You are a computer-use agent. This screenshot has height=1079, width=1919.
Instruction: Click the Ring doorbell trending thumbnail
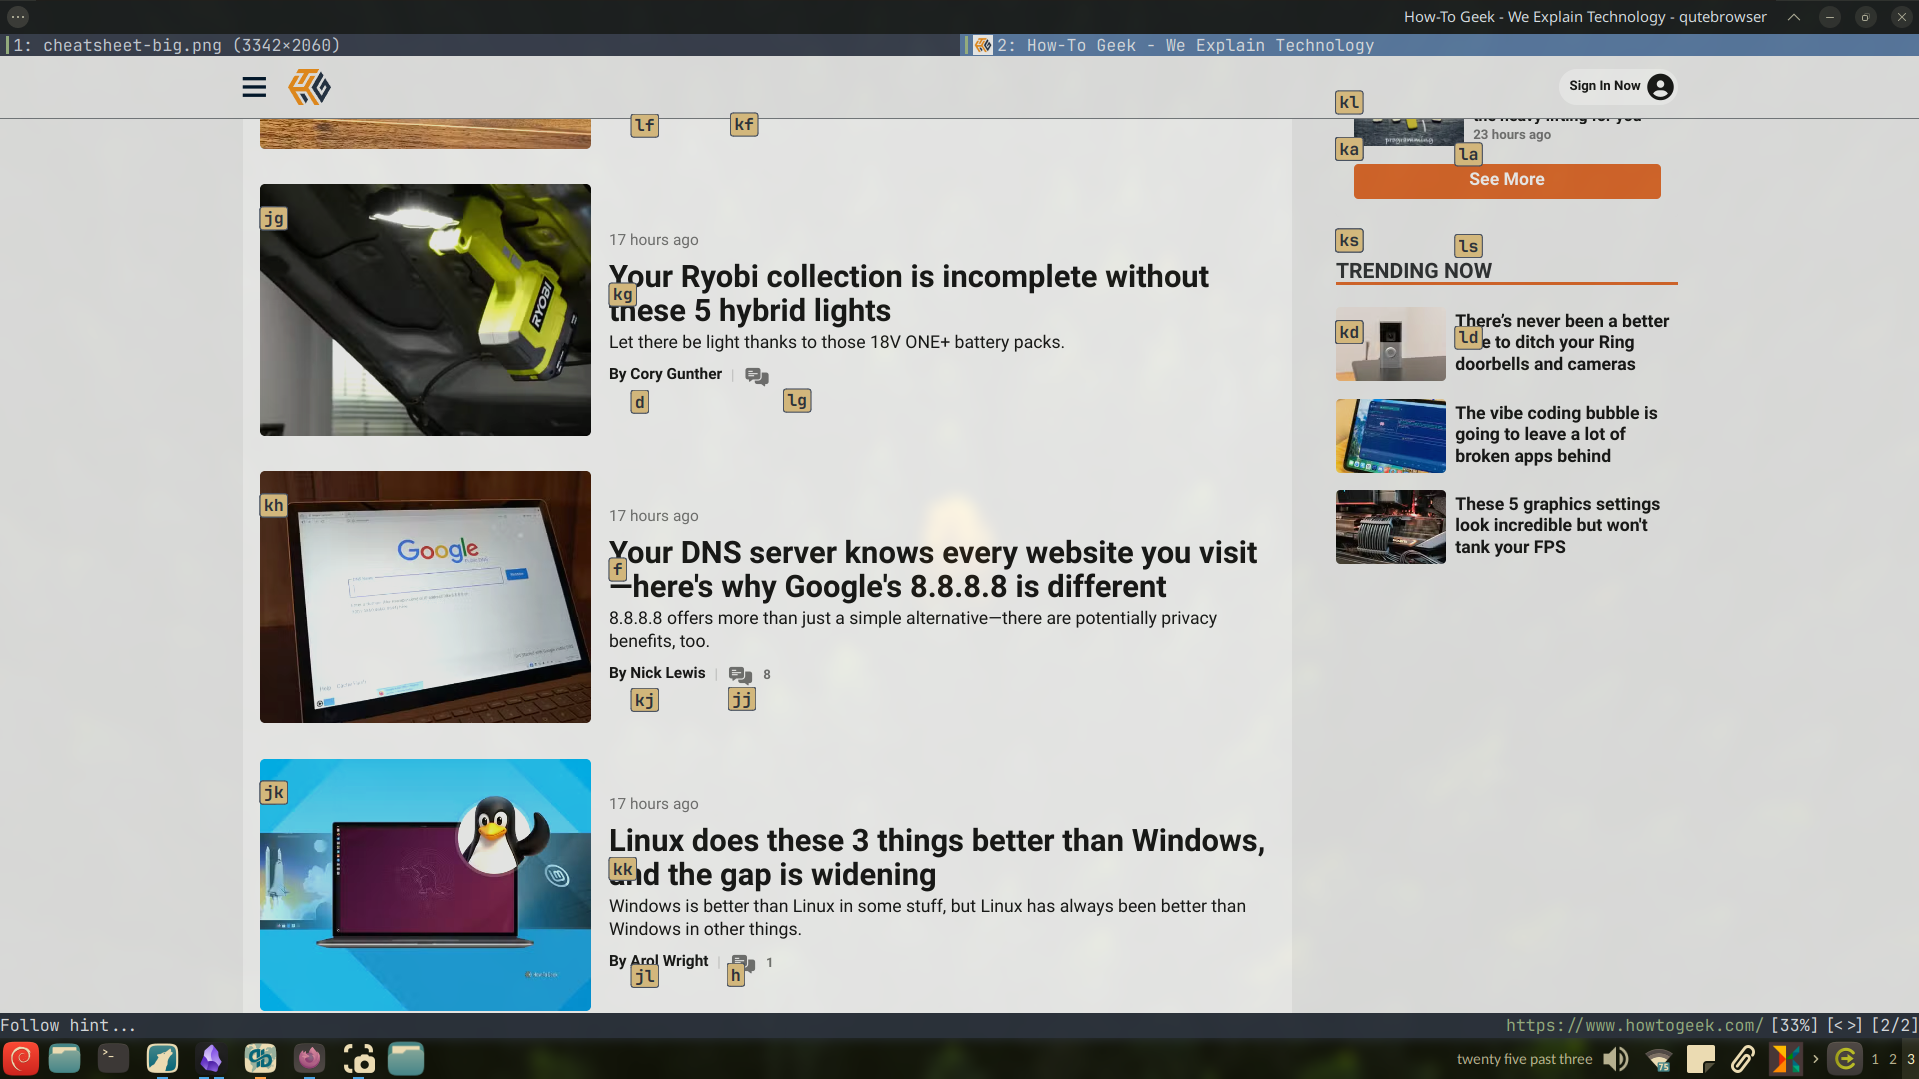1390,344
